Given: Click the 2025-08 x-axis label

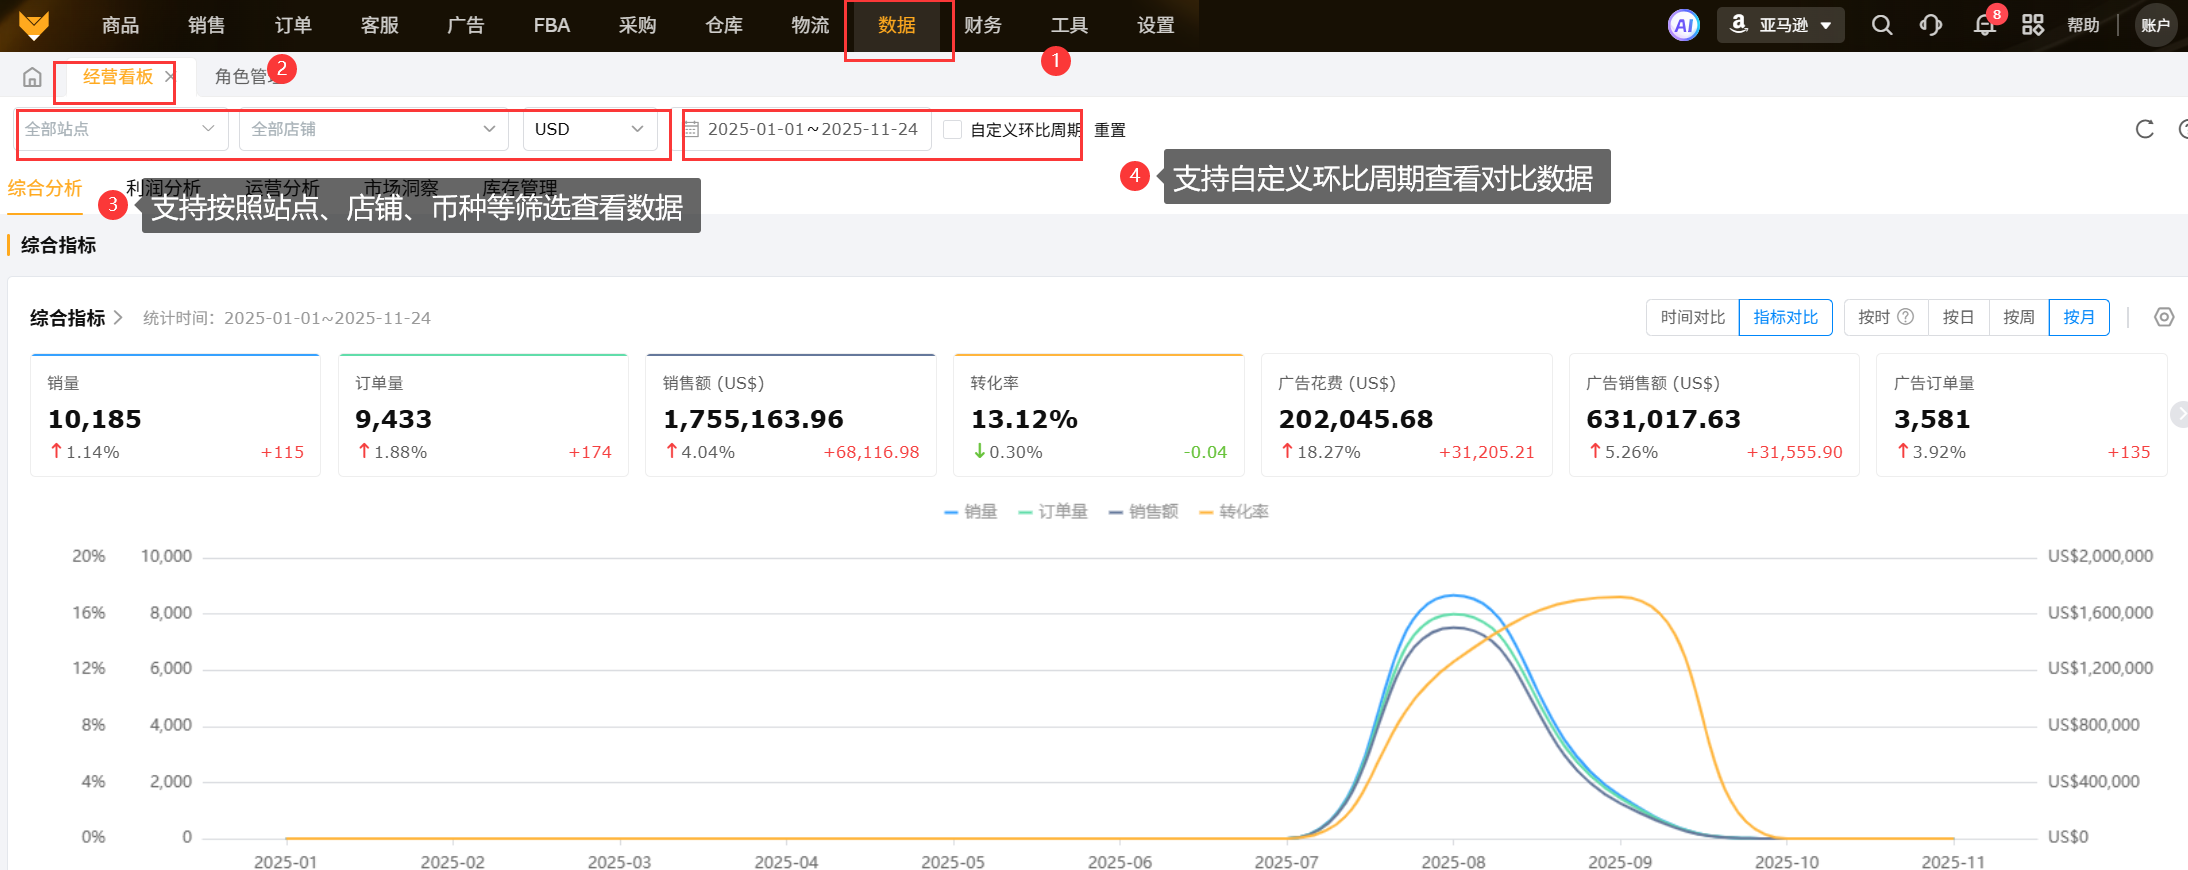Looking at the screenshot, I should tap(1453, 861).
